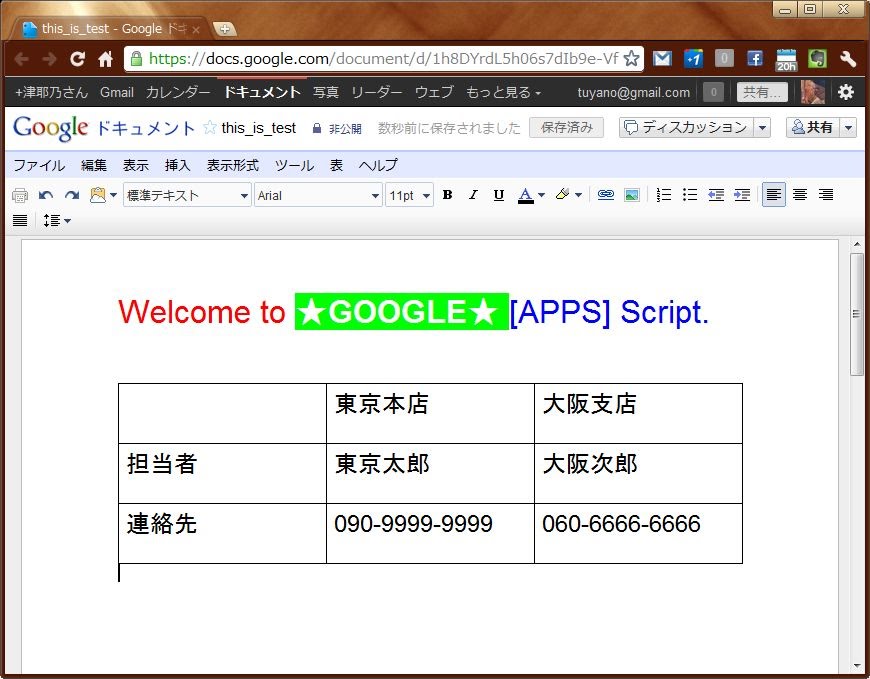The height and width of the screenshot is (679, 870).
Task: Redo the last undone action
Action: (72, 195)
